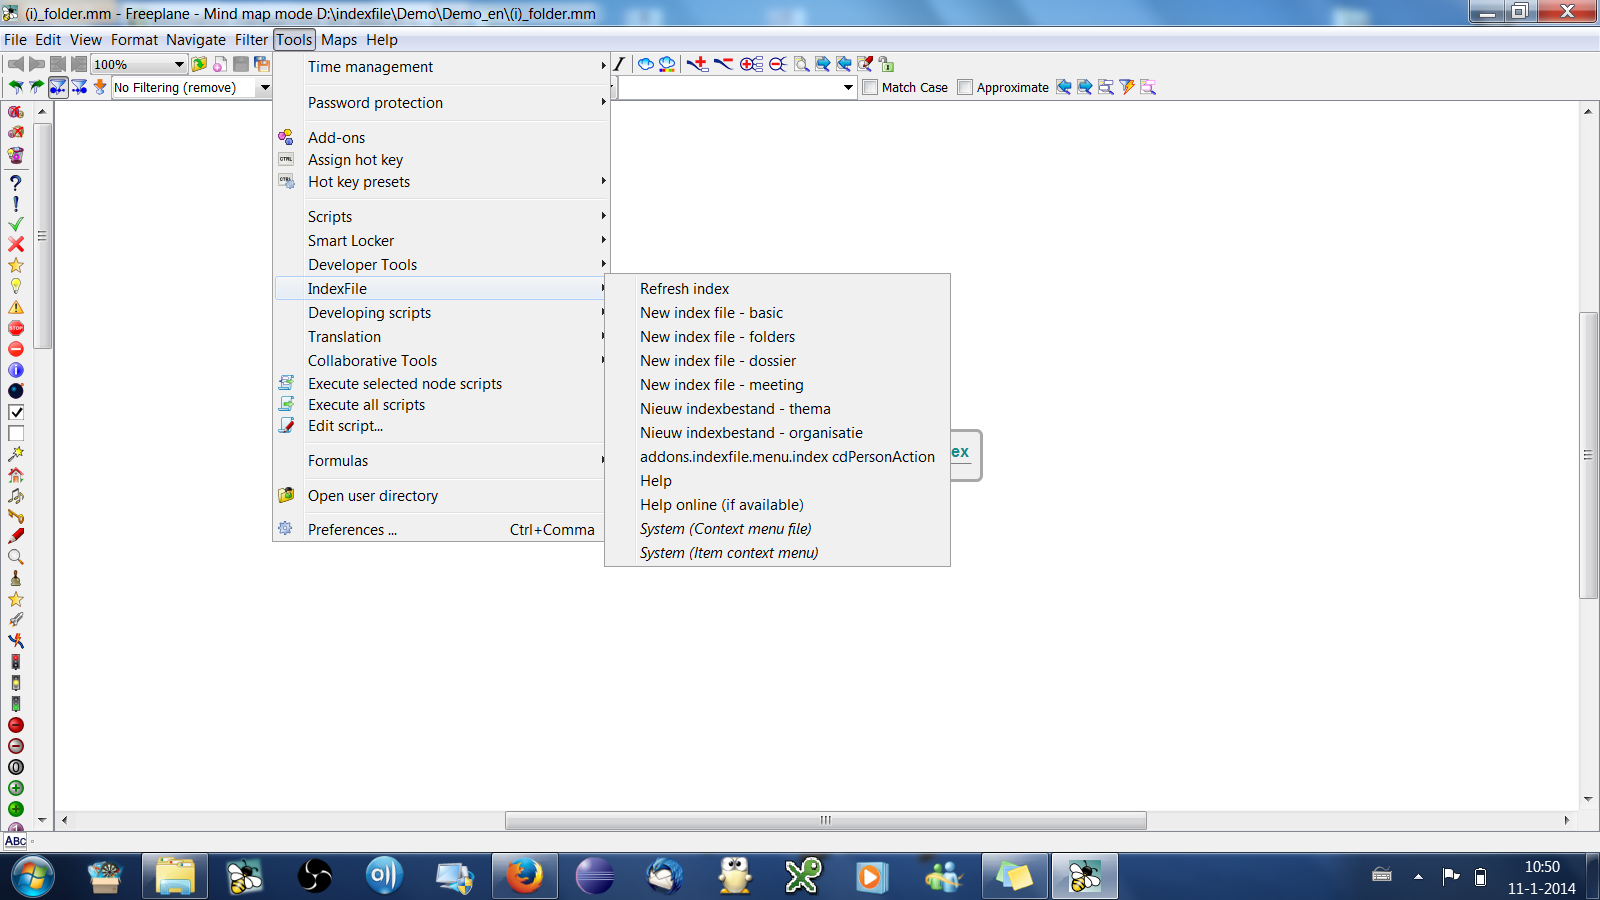Click the house icon in the icons sidebar
This screenshot has width=1600, height=900.
pos(15,475)
